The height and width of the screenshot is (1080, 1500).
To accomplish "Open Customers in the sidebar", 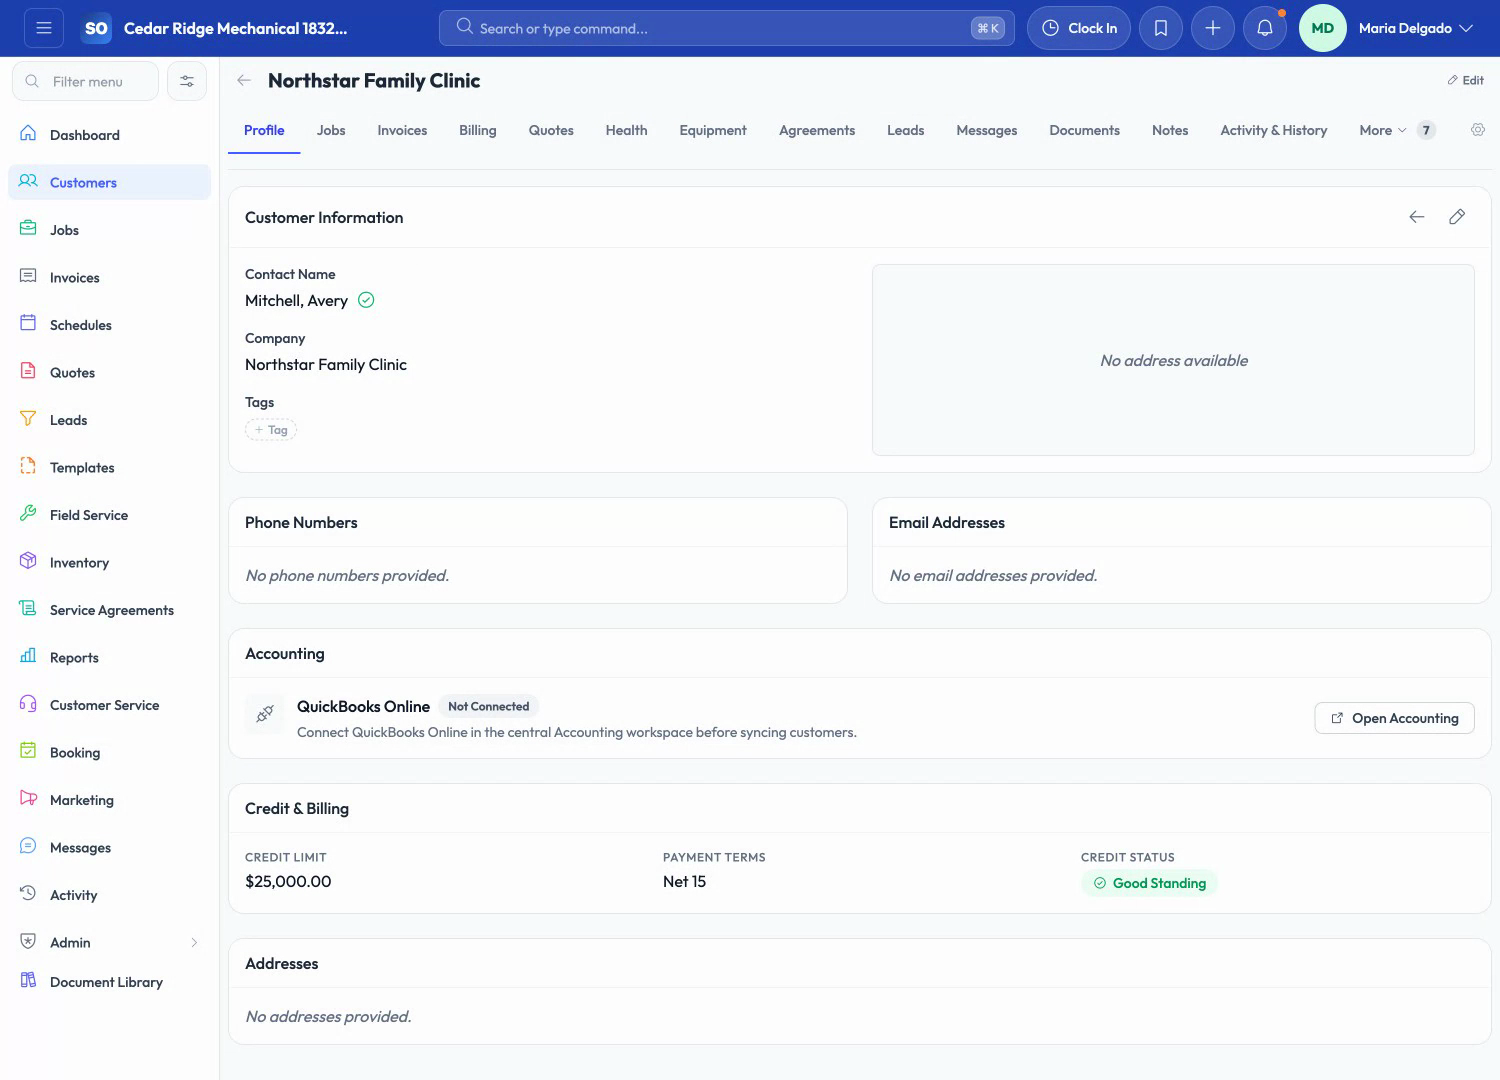I will (110, 182).
